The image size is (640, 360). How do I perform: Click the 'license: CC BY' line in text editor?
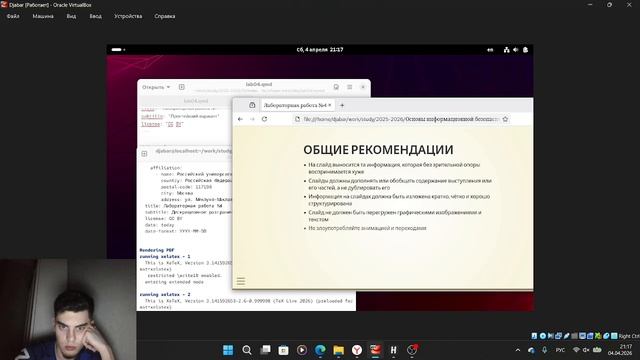tap(162, 124)
